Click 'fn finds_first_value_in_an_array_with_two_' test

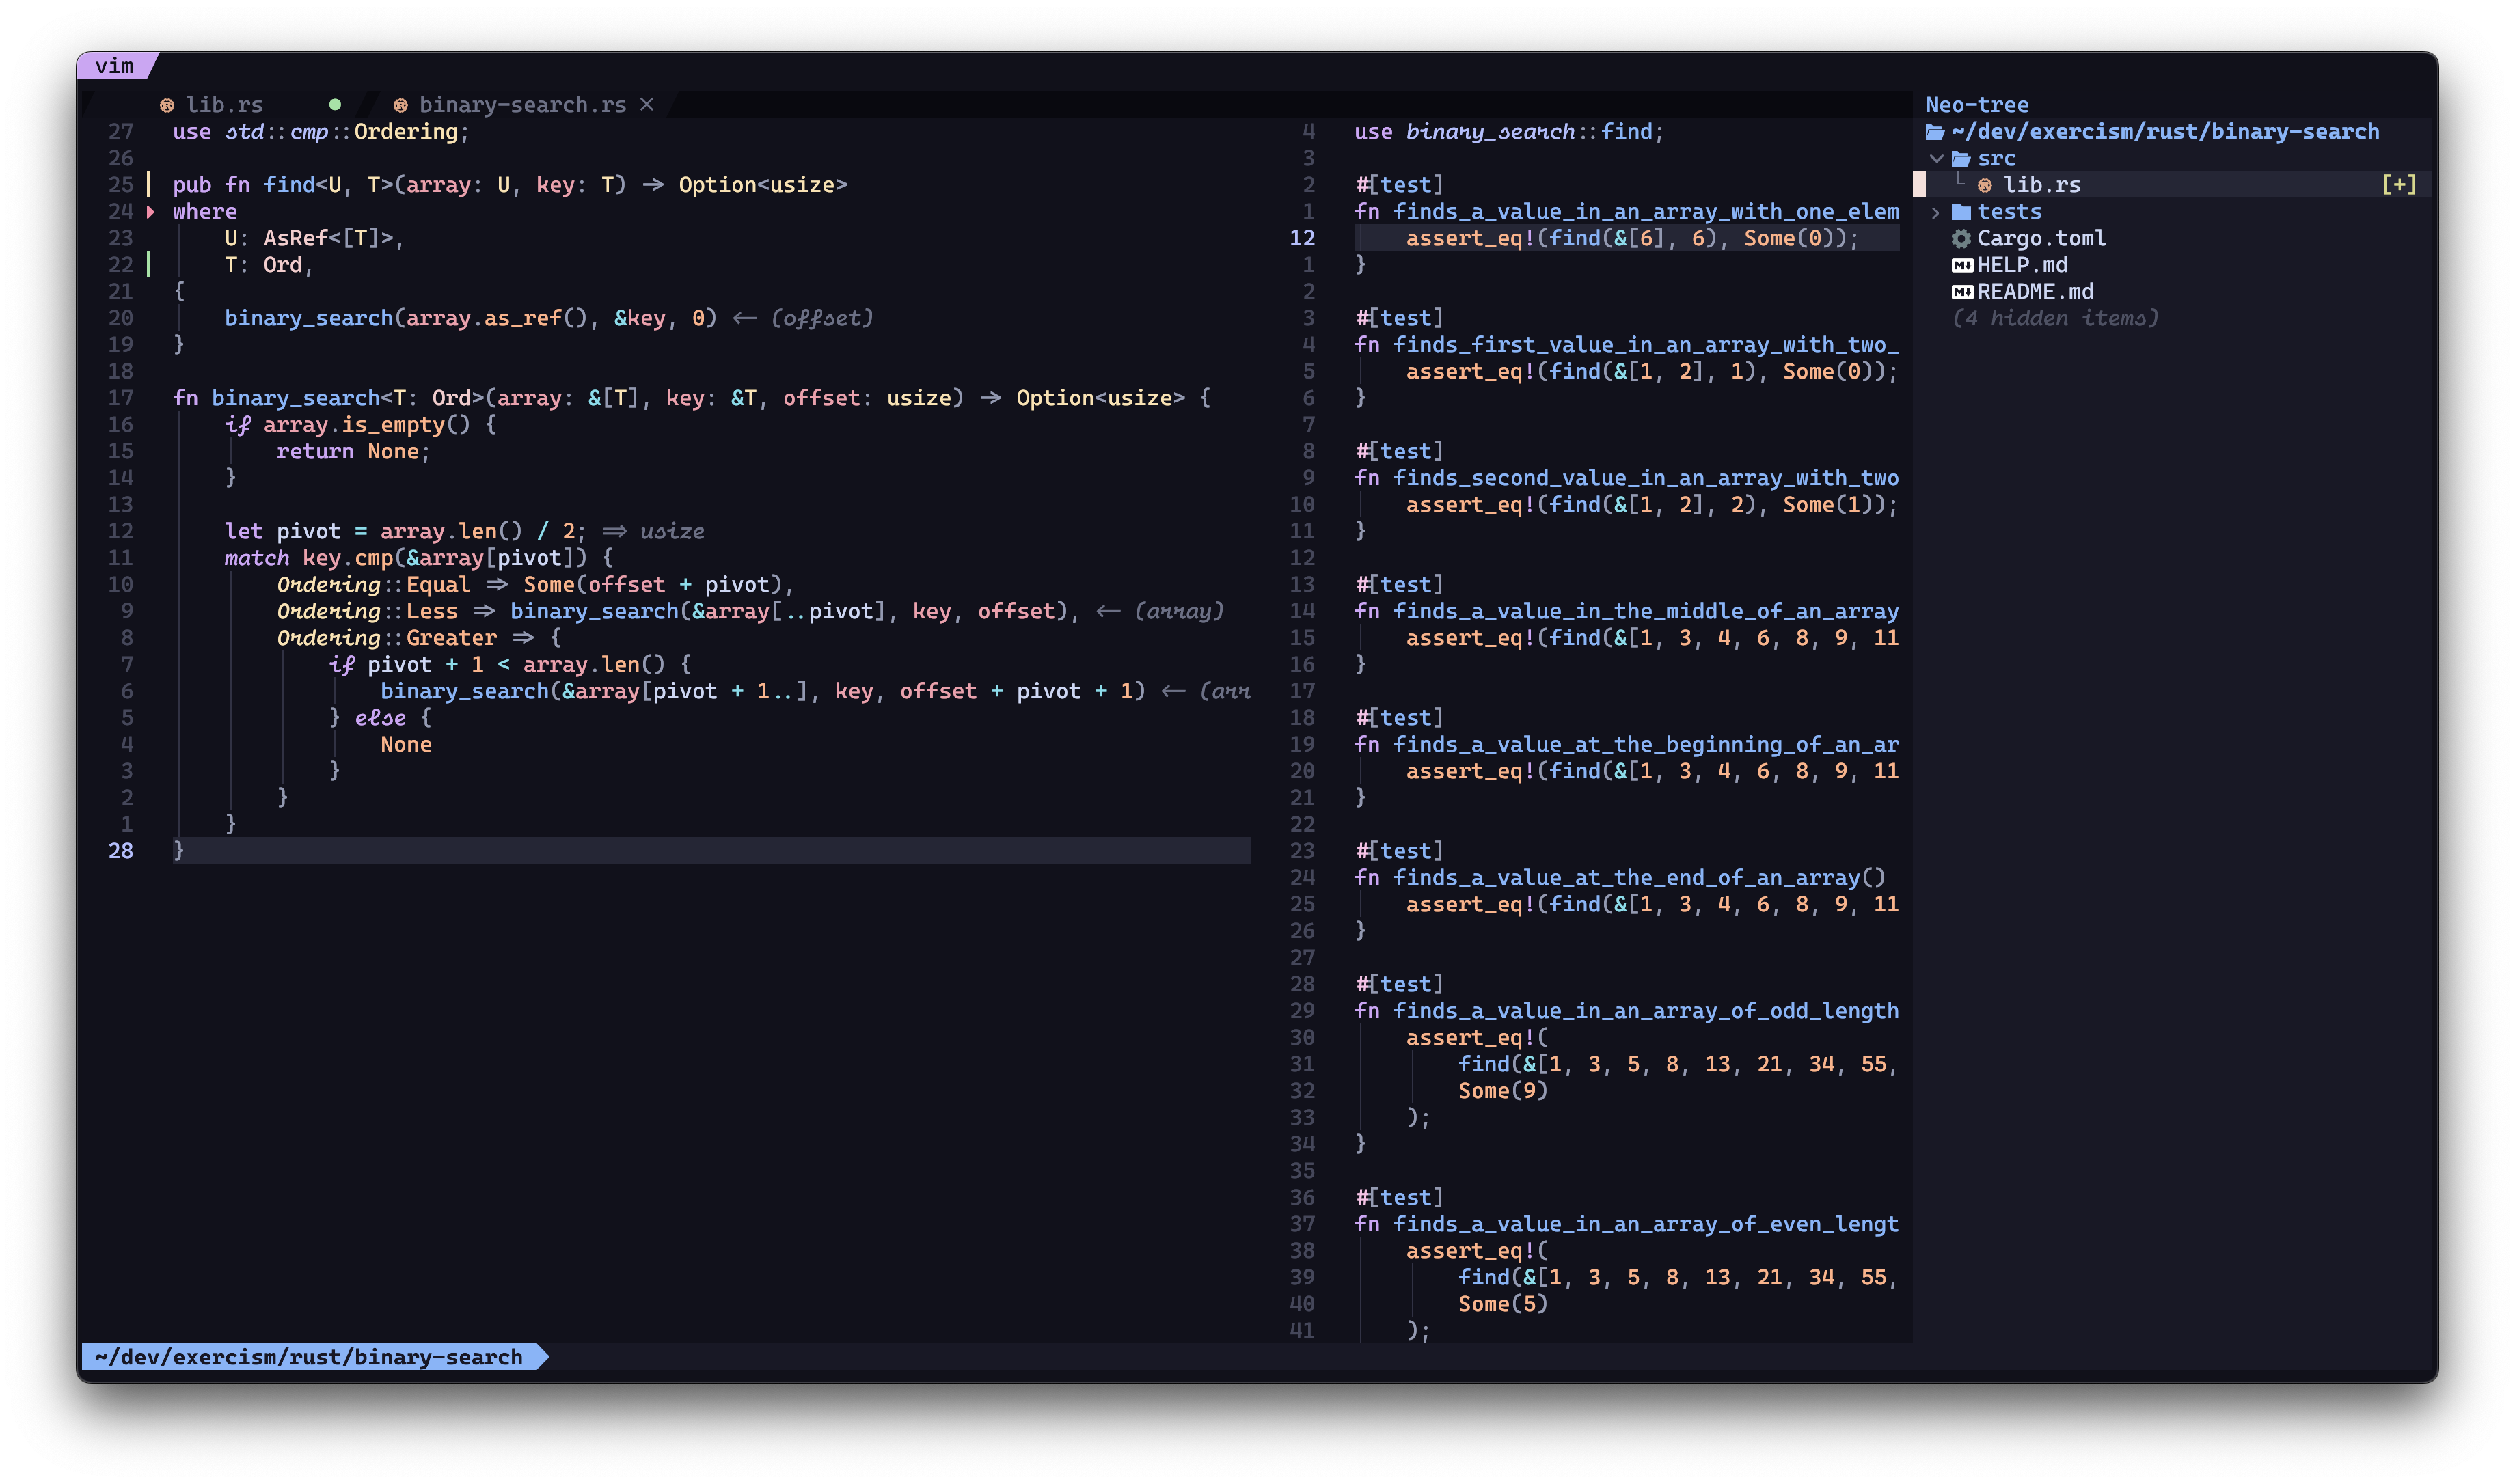click(x=1626, y=345)
